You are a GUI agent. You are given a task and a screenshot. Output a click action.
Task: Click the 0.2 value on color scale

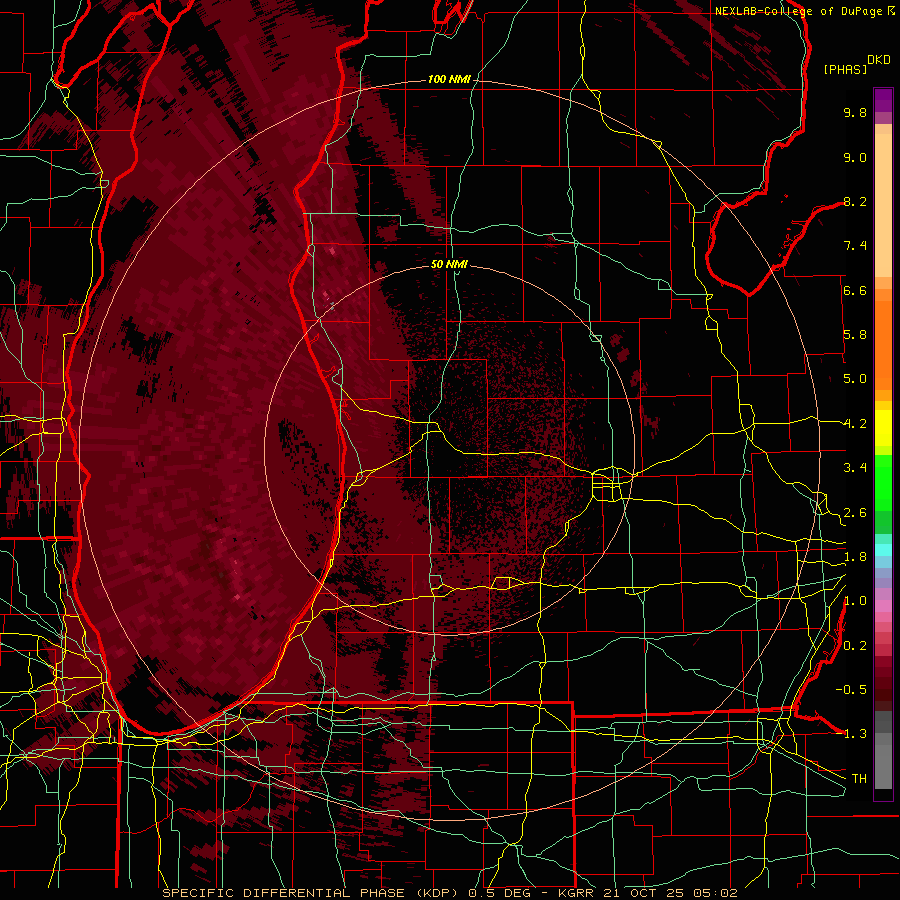tap(855, 646)
